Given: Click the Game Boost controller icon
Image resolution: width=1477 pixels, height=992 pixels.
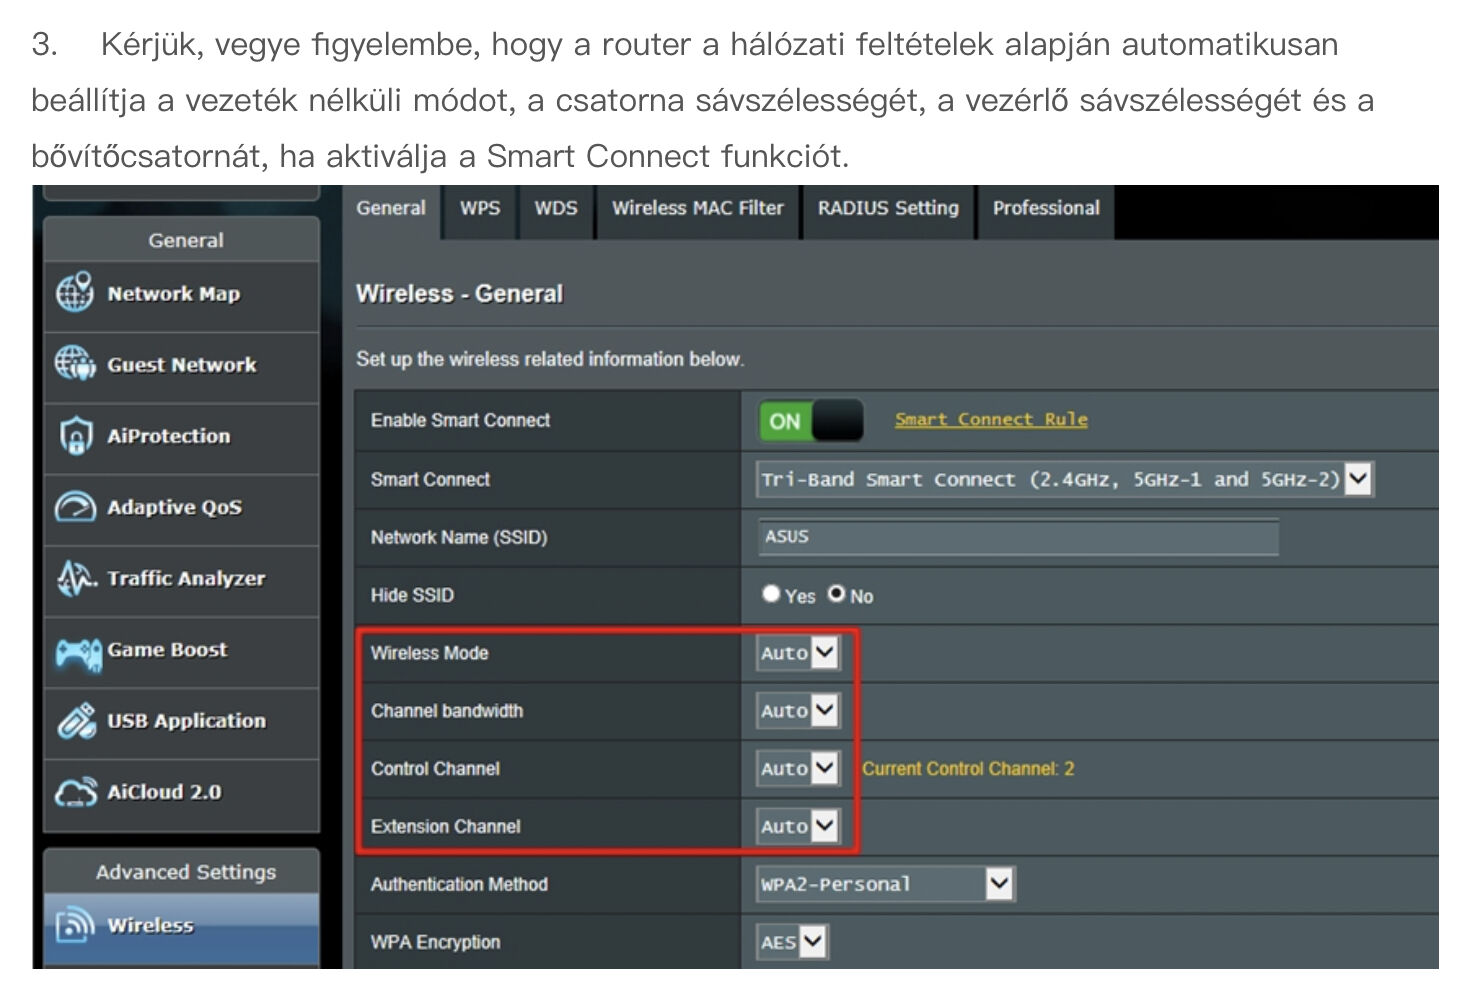Looking at the screenshot, I should 78,652.
